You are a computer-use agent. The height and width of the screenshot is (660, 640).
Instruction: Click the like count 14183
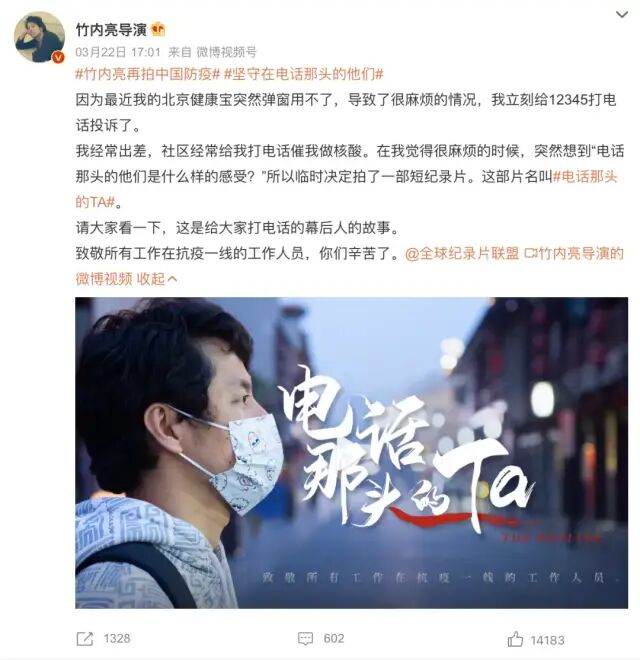coord(547,640)
